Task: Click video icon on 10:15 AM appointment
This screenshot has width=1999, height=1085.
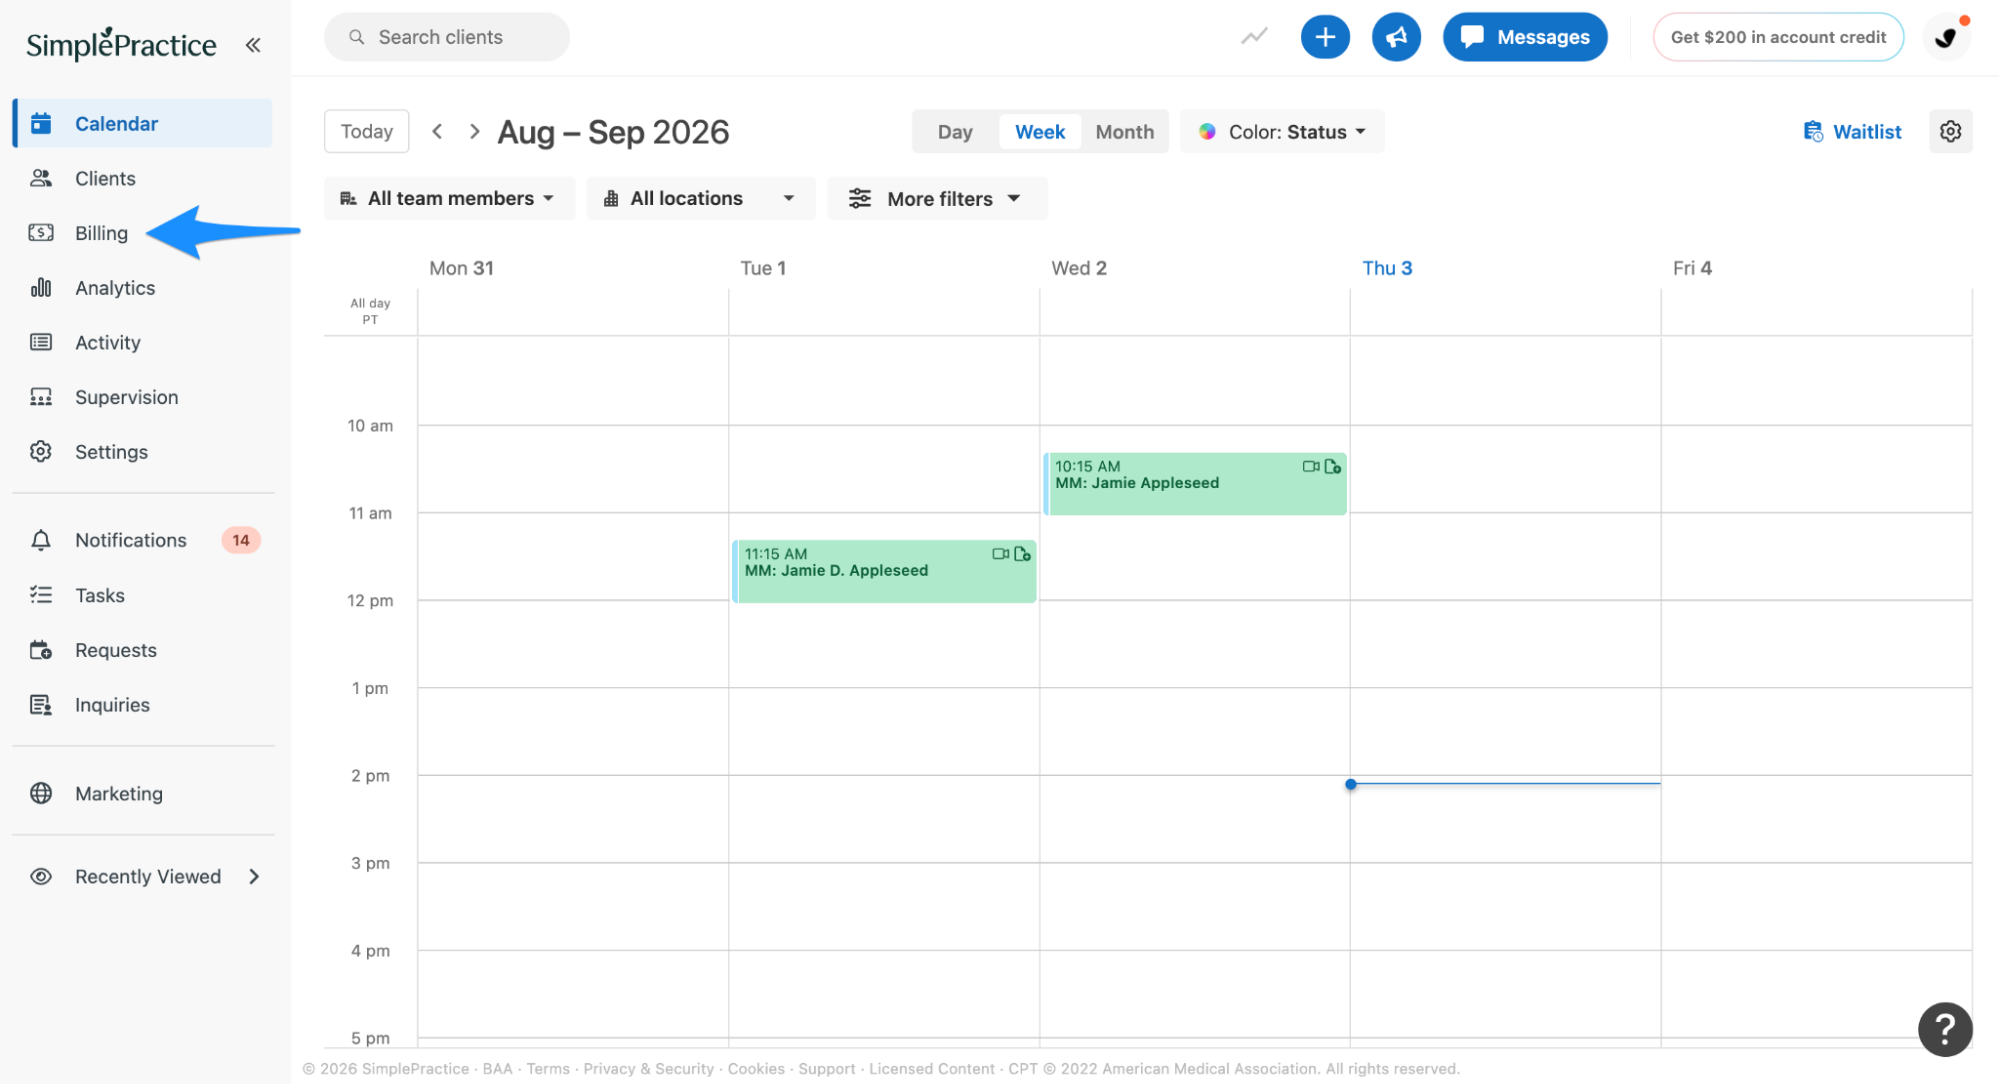Action: tap(1310, 466)
